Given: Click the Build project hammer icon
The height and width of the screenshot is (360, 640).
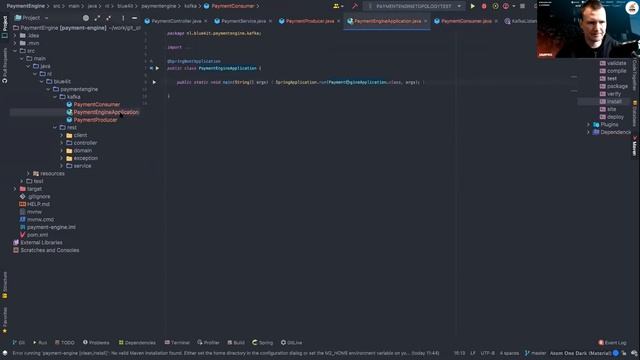Looking at the screenshot, I should (354, 6).
